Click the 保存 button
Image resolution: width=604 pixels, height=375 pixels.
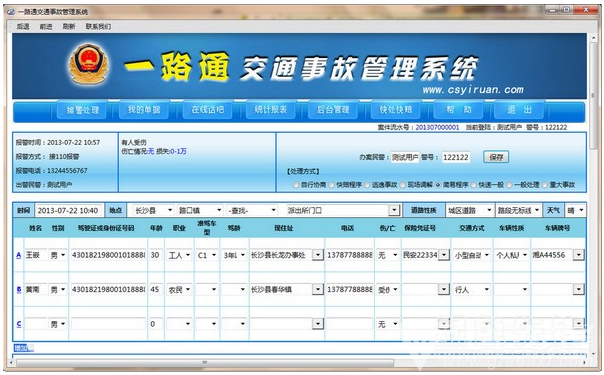[x=496, y=157]
